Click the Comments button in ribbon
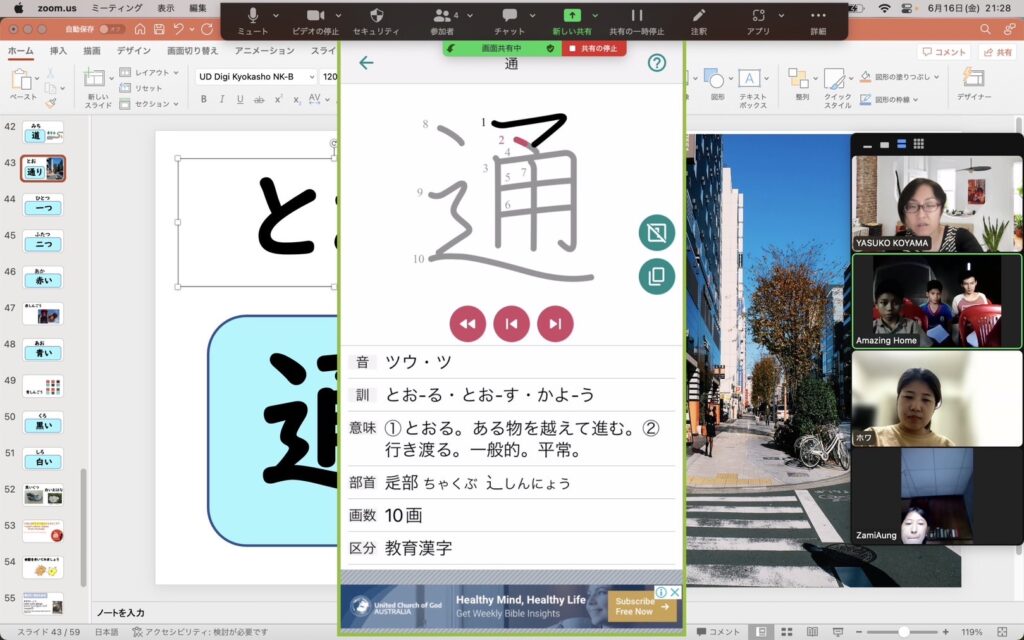The height and width of the screenshot is (640, 1024). click(x=944, y=52)
